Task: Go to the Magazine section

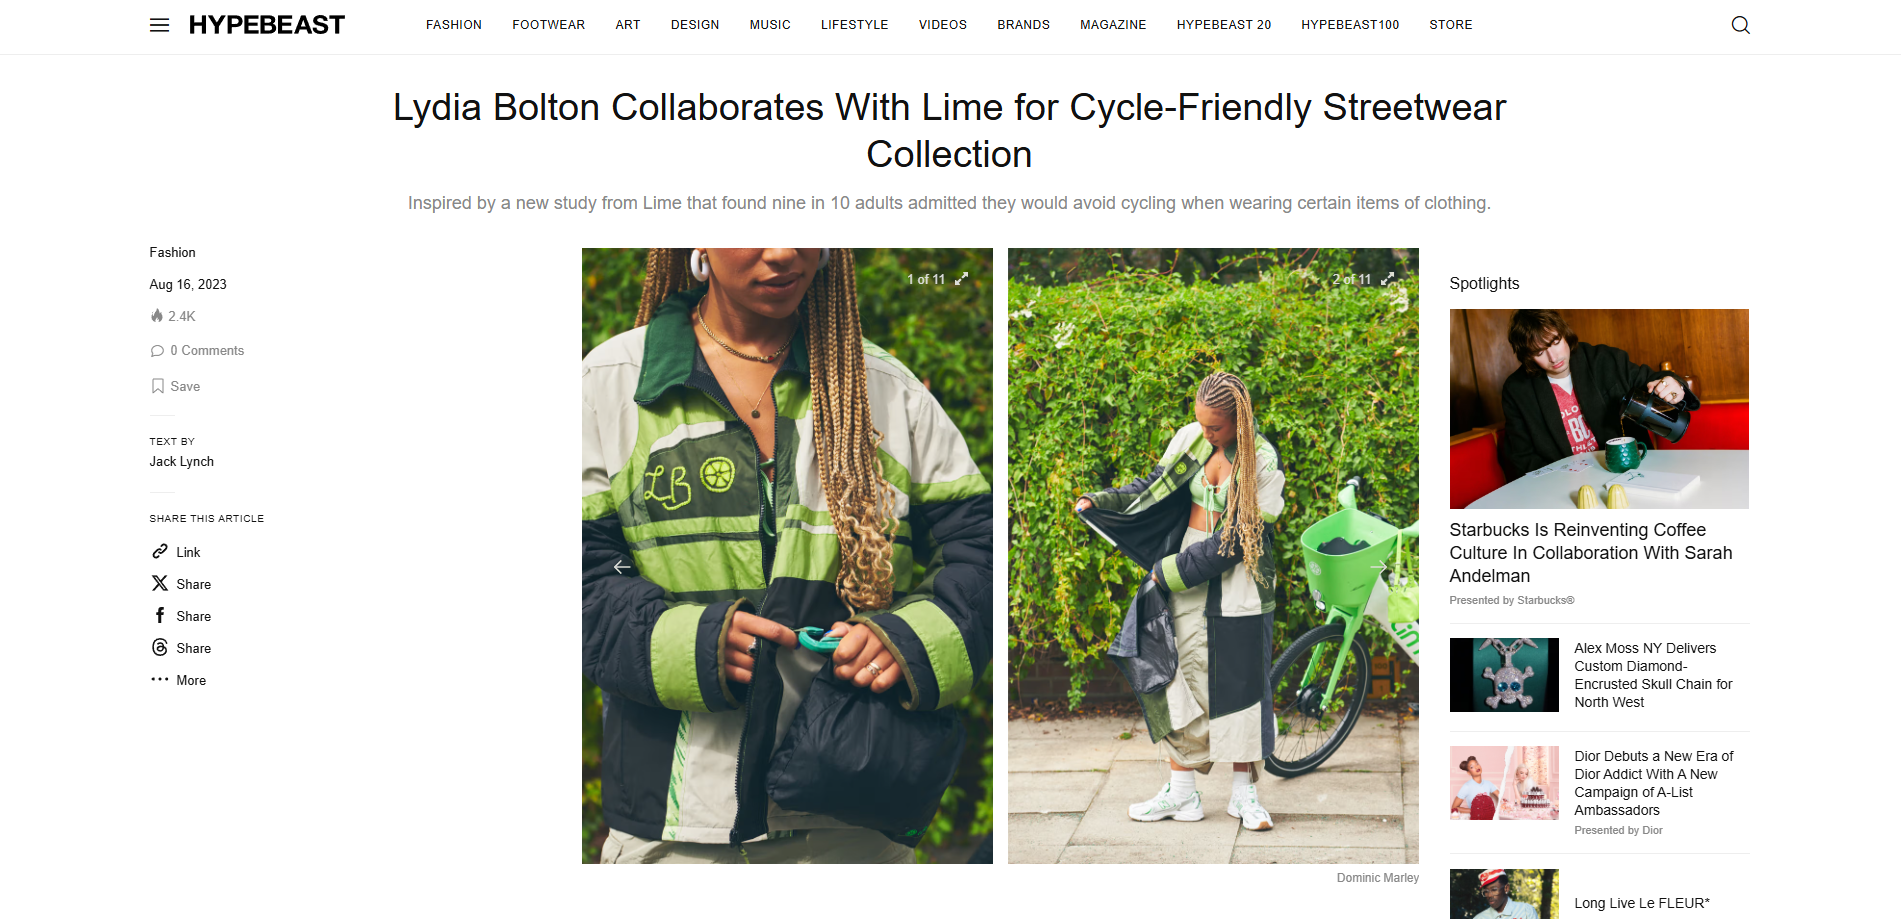Action: pyautogui.click(x=1113, y=25)
